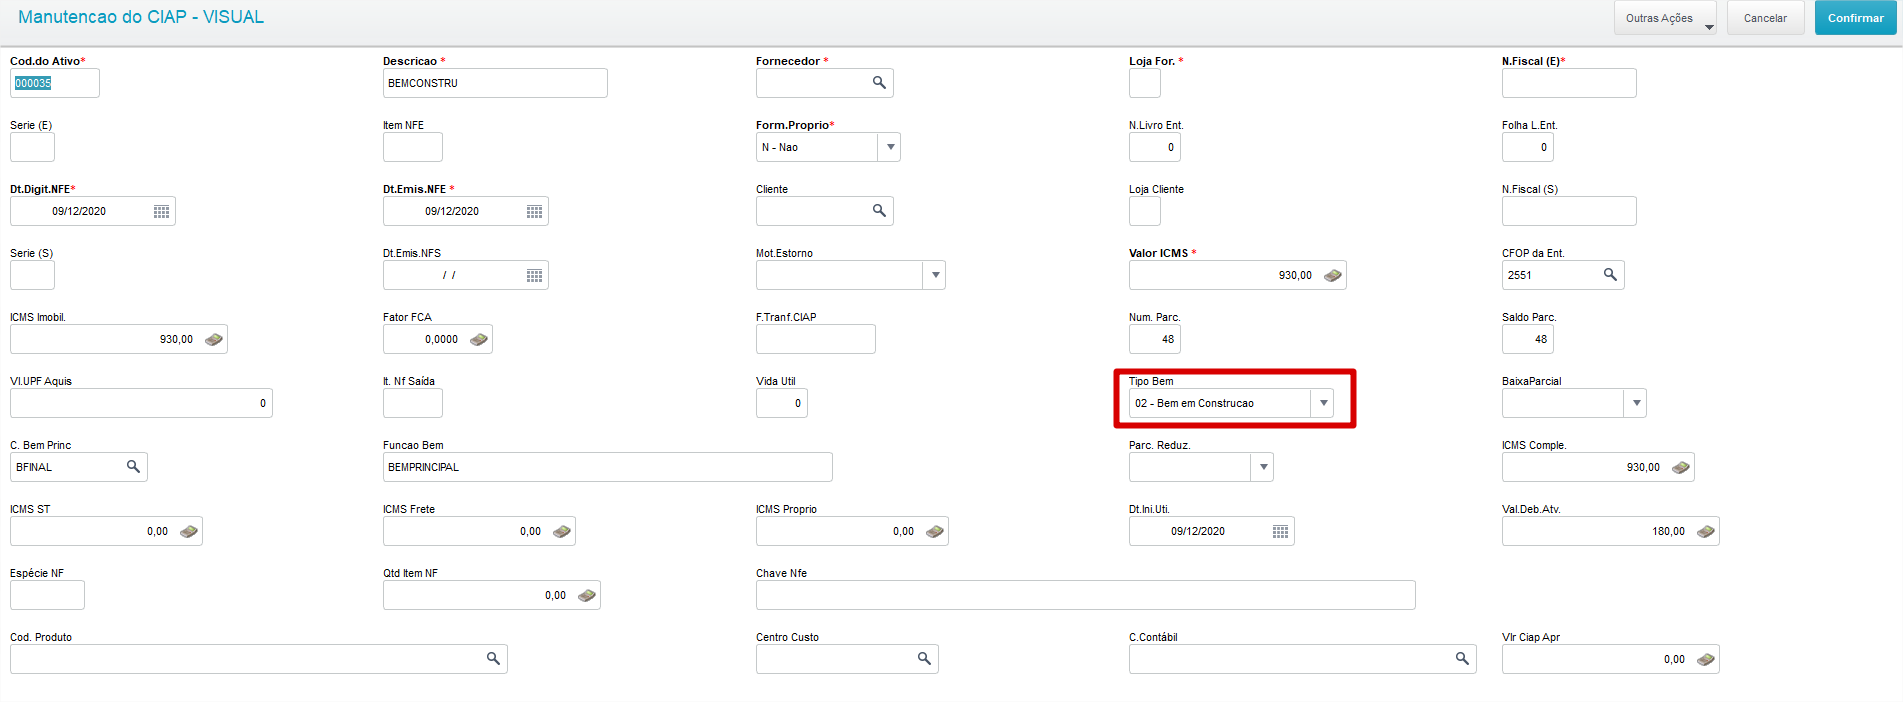Click the C. Bem Princ lookup icon
Screen dimensions: 1903x702
click(133, 467)
